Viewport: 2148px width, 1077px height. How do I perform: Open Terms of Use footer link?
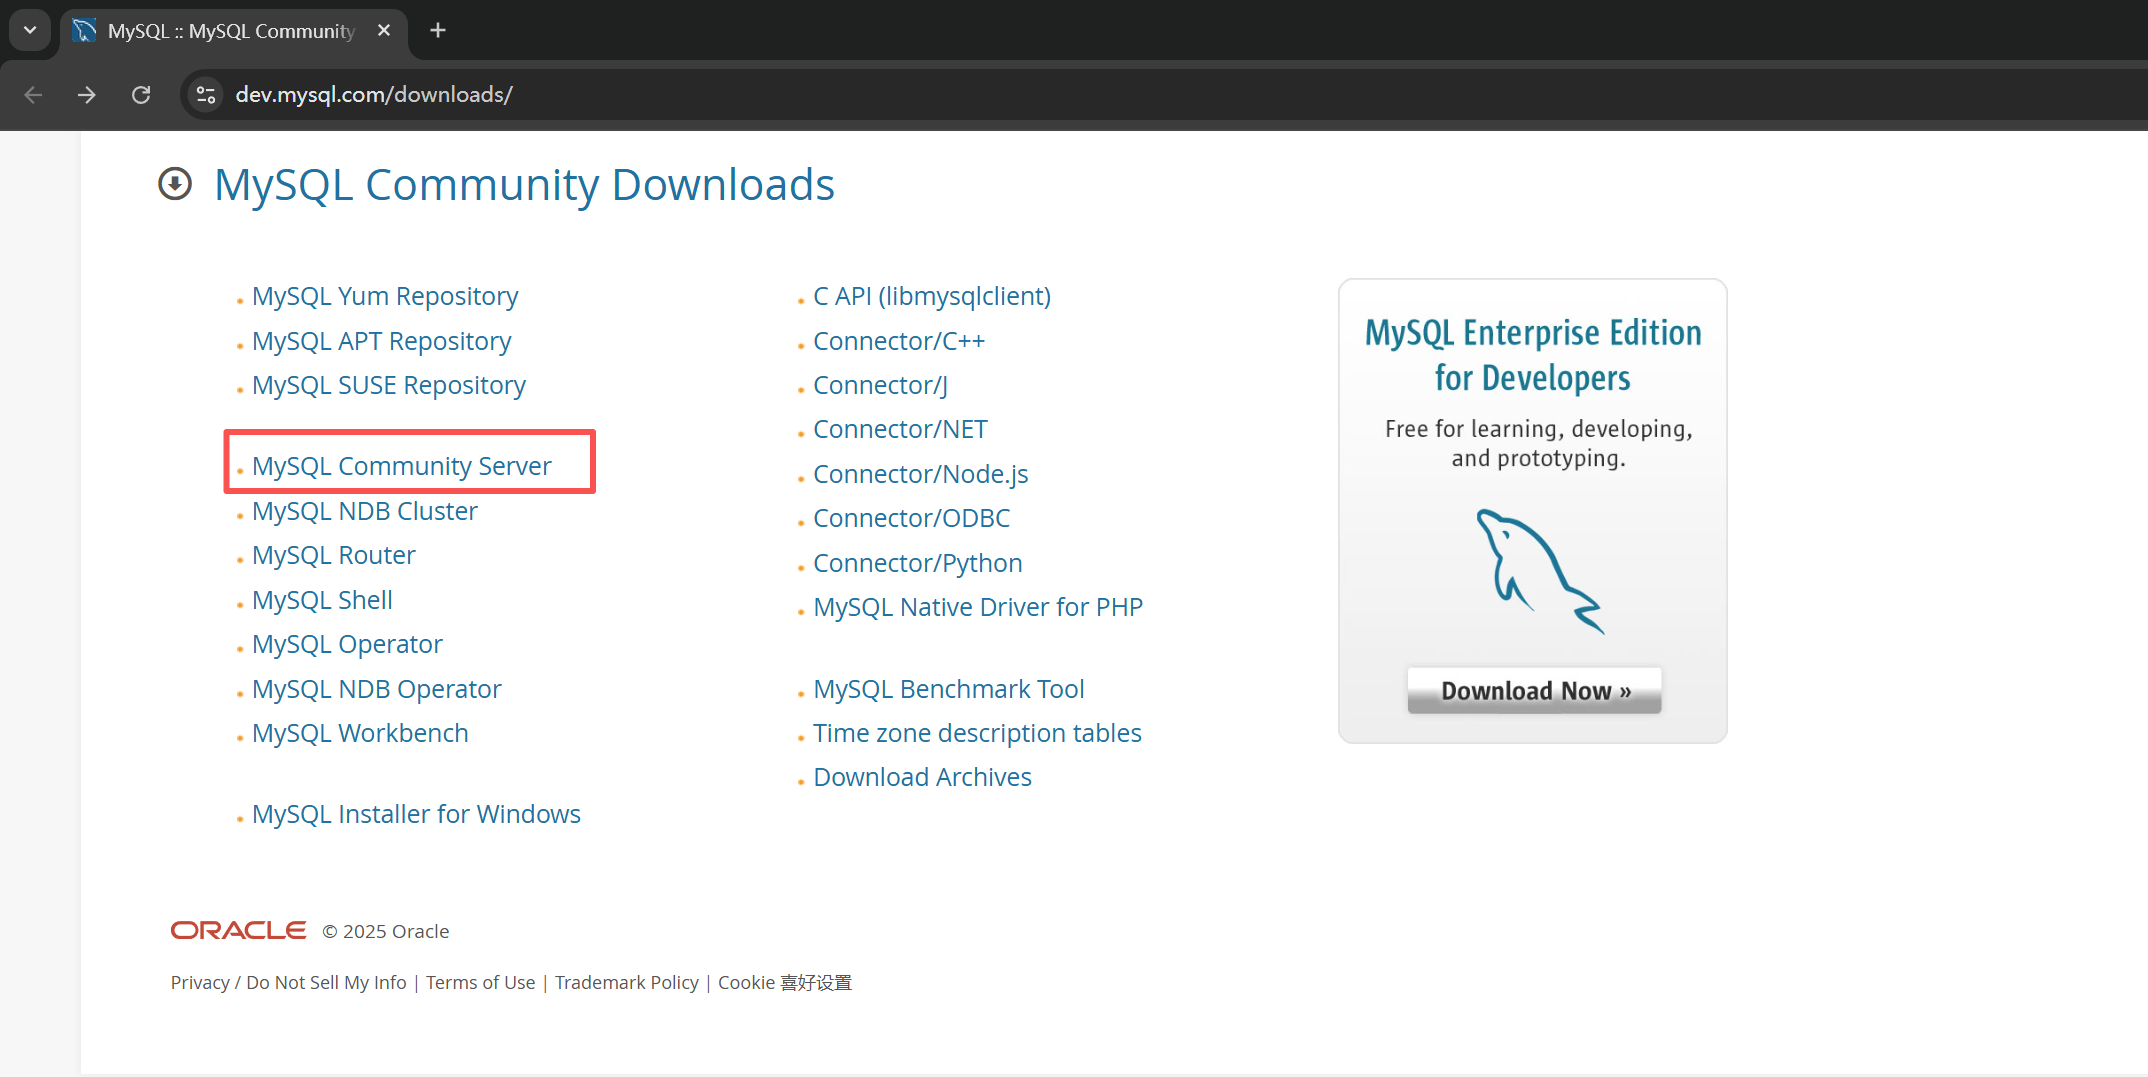point(480,983)
